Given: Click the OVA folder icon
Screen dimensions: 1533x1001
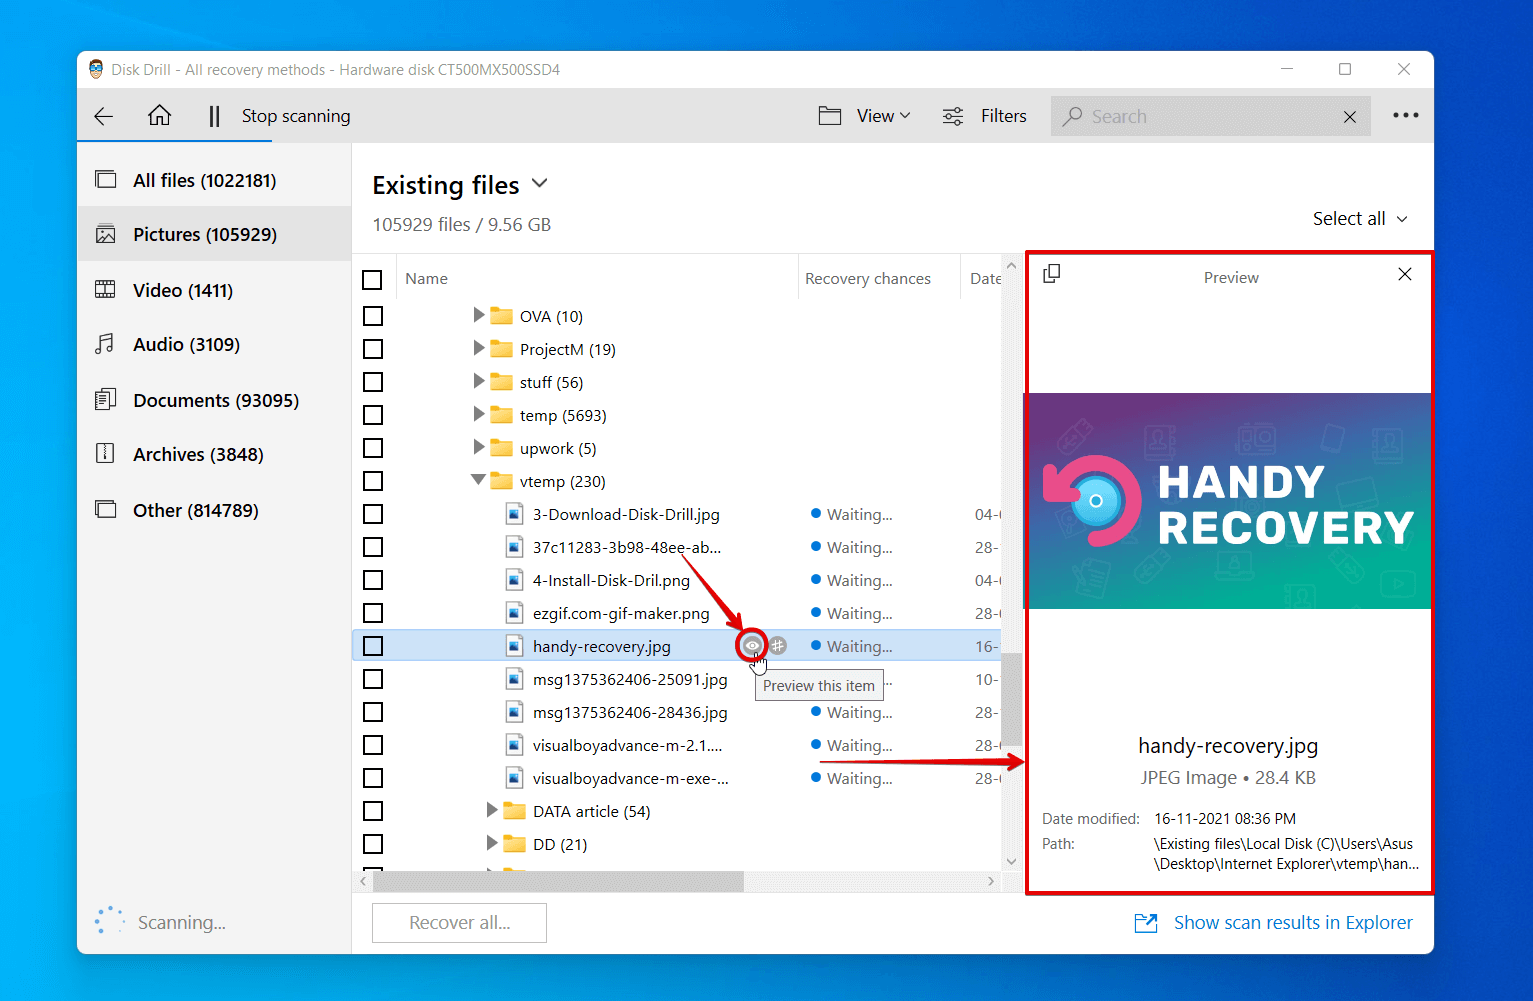Looking at the screenshot, I should (x=502, y=316).
